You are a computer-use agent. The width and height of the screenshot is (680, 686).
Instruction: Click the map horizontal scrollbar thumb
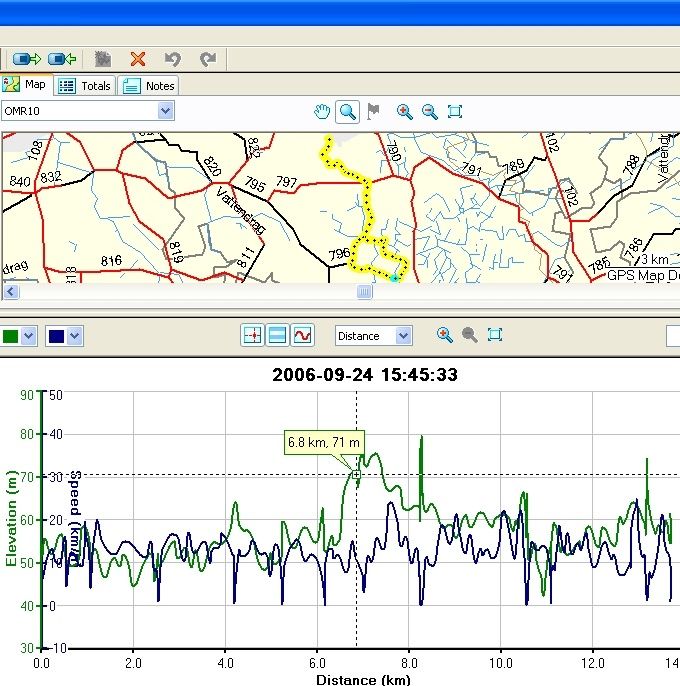(365, 292)
